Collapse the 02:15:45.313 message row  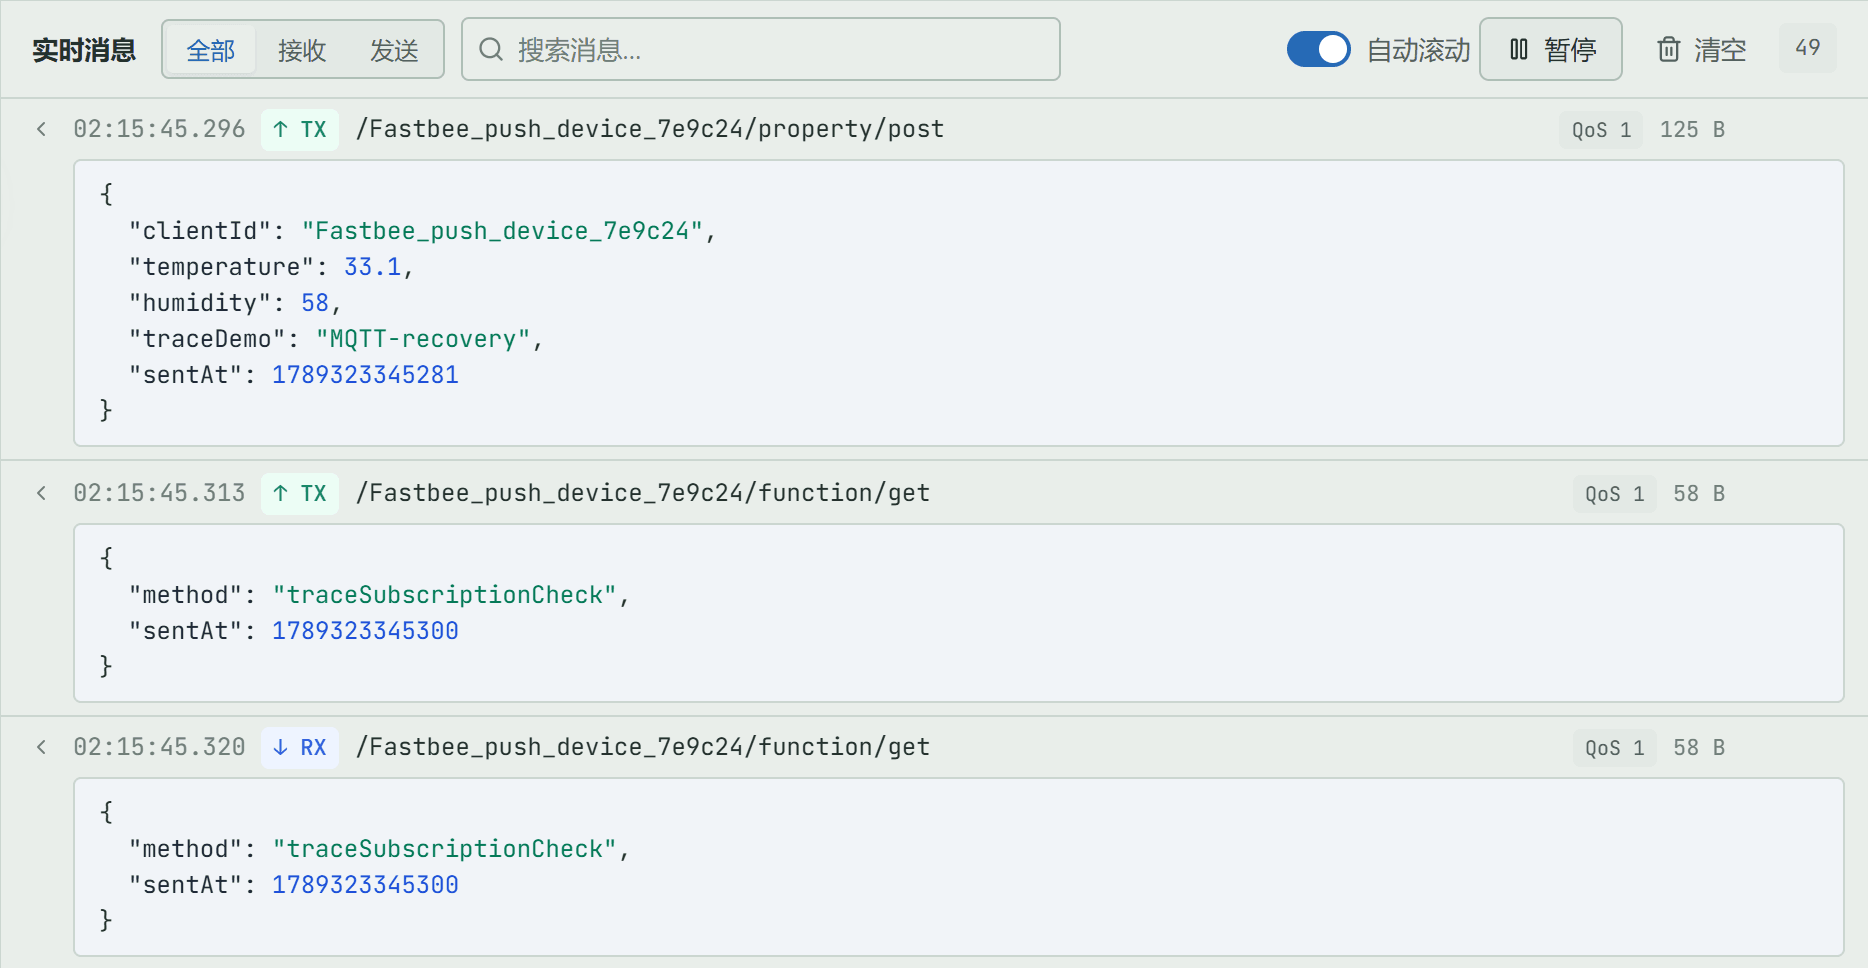[41, 493]
